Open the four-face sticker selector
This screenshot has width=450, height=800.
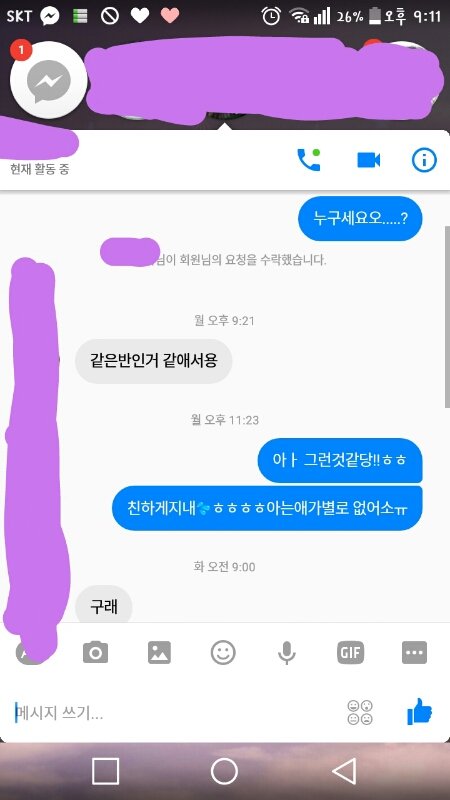click(x=360, y=712)
